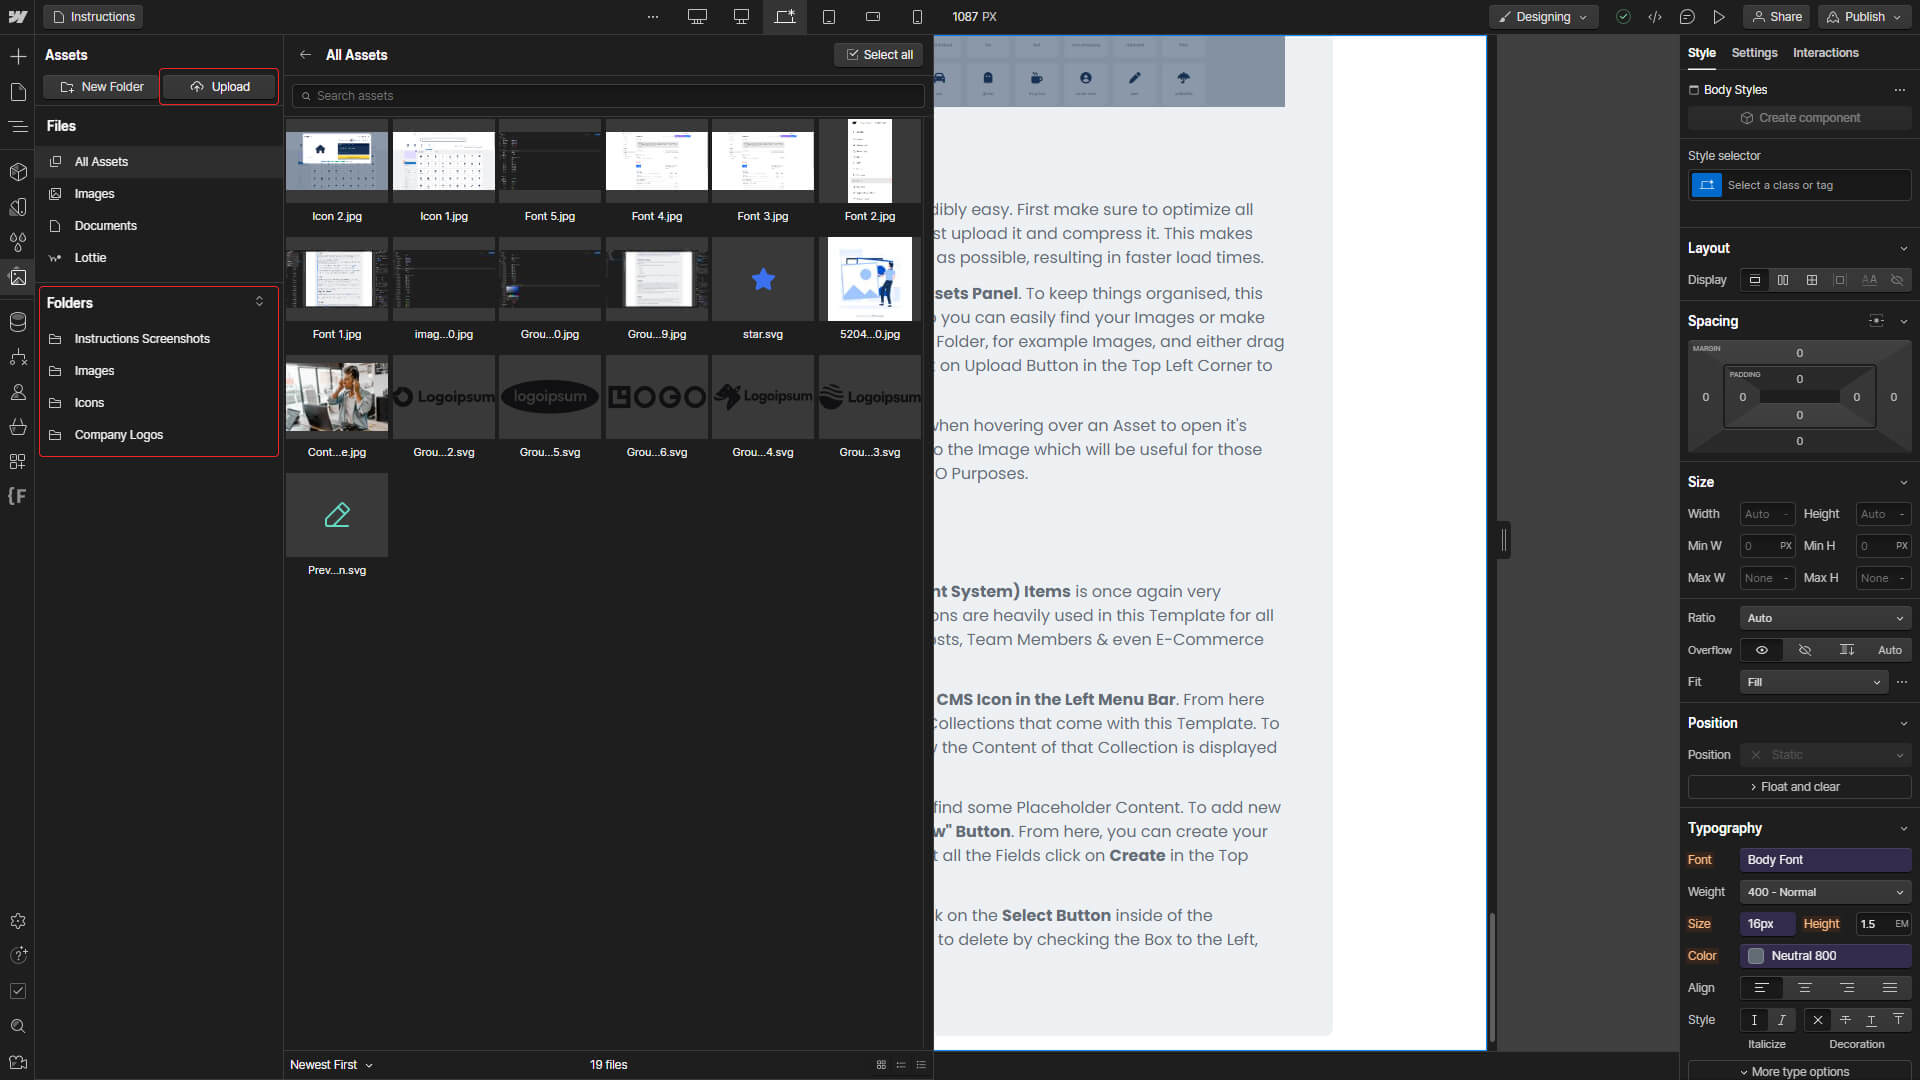This screenshot has height=1080, width=1920.
Task: Click the Neutral 800 color swatch
Action: click(1756, 956)
